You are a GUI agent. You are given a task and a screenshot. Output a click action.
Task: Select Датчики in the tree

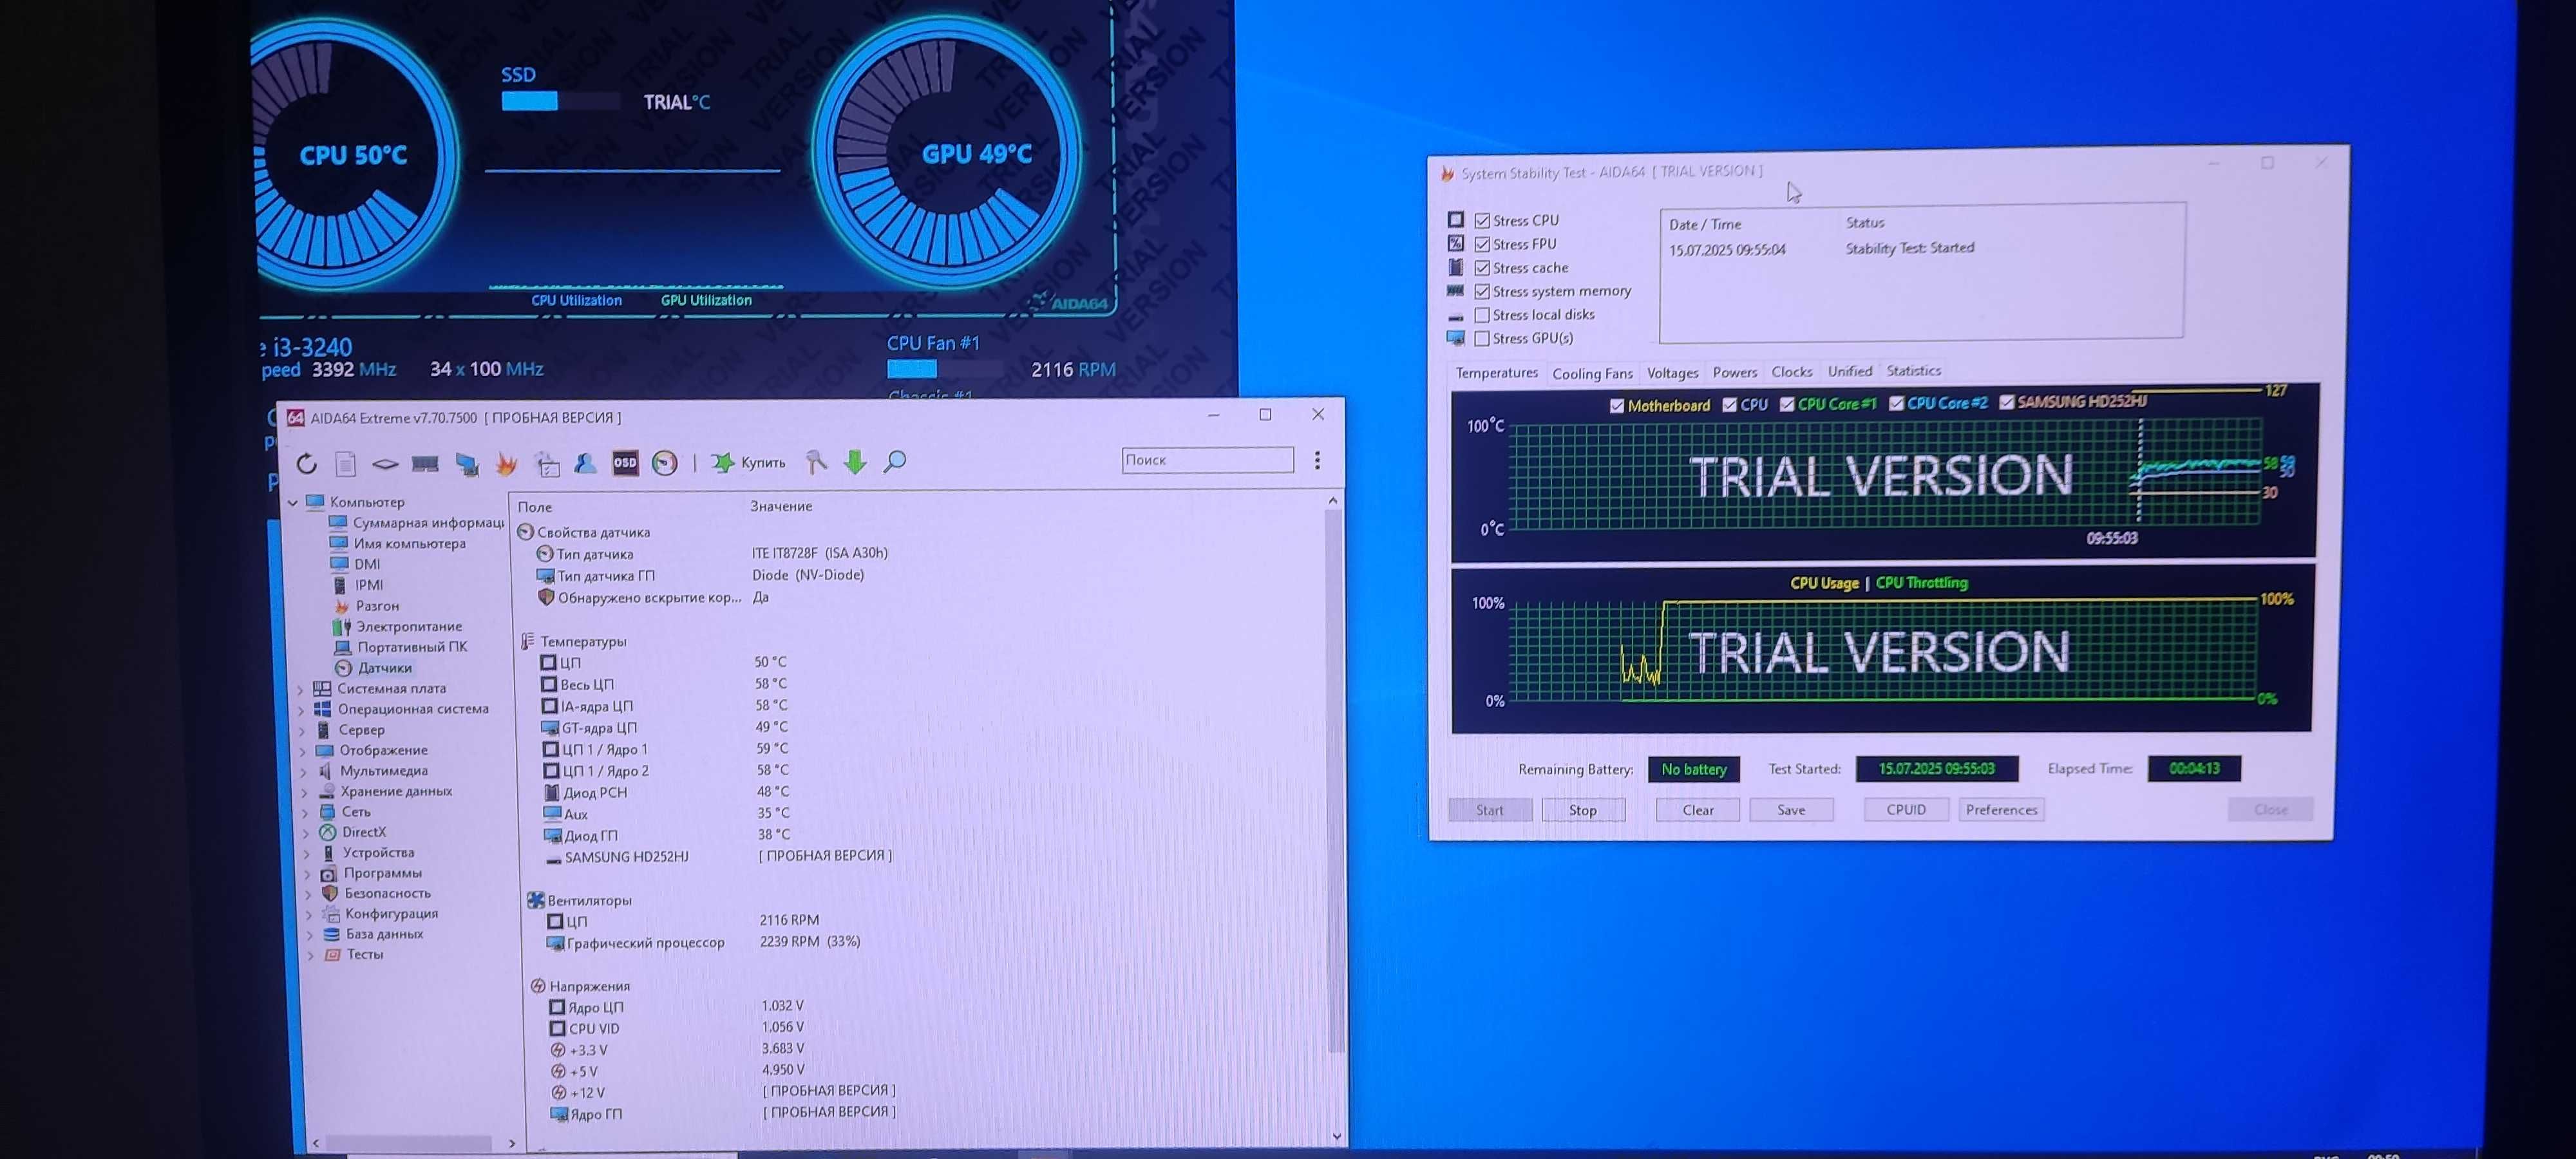(x=385, y=668)
